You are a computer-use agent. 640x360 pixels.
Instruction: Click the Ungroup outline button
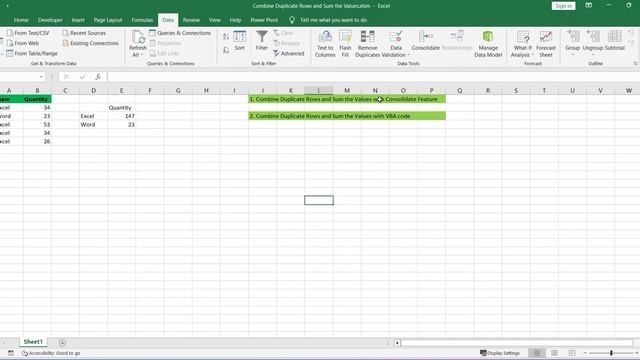593,40
